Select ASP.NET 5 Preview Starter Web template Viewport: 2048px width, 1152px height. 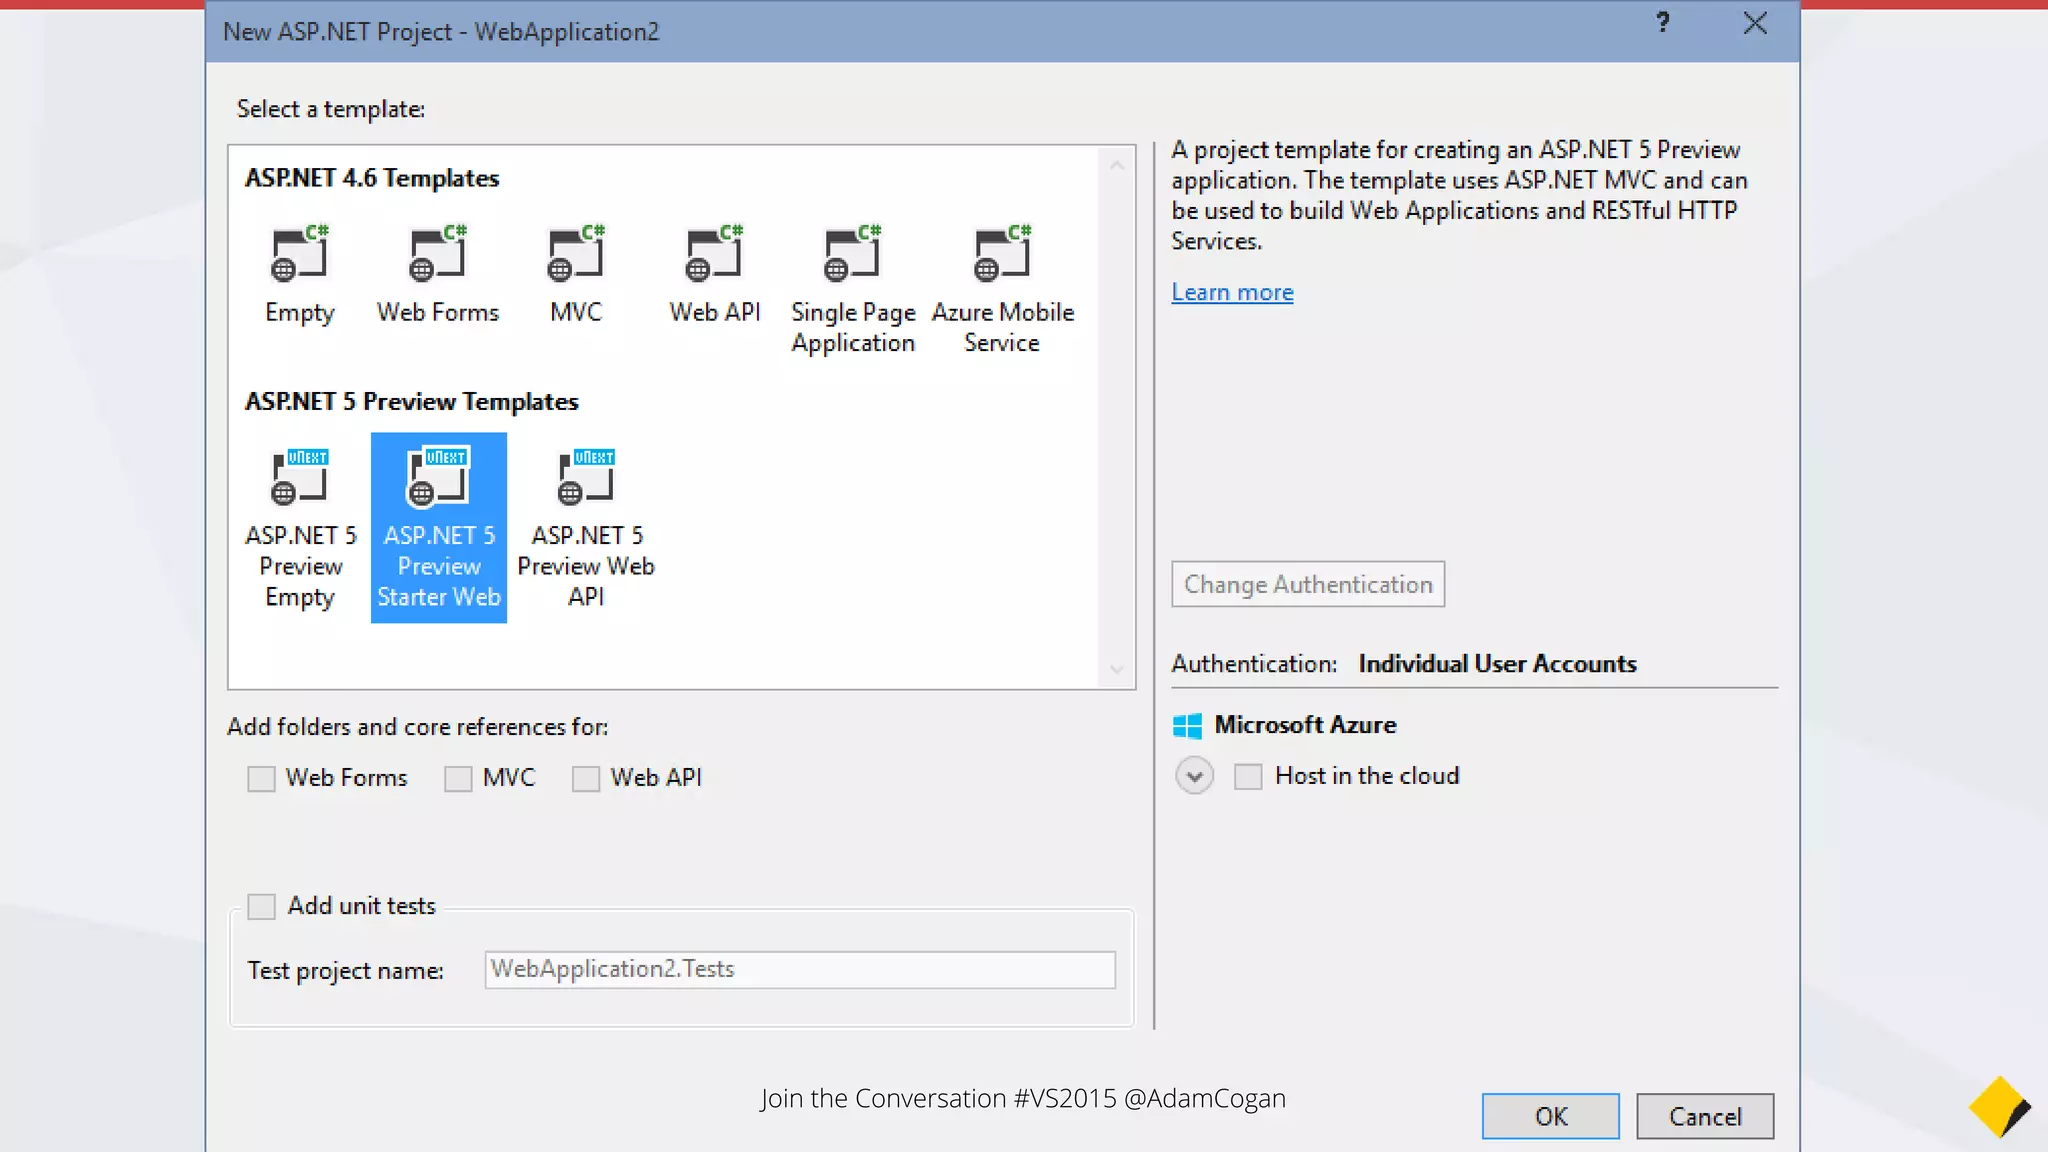point(438,528)
